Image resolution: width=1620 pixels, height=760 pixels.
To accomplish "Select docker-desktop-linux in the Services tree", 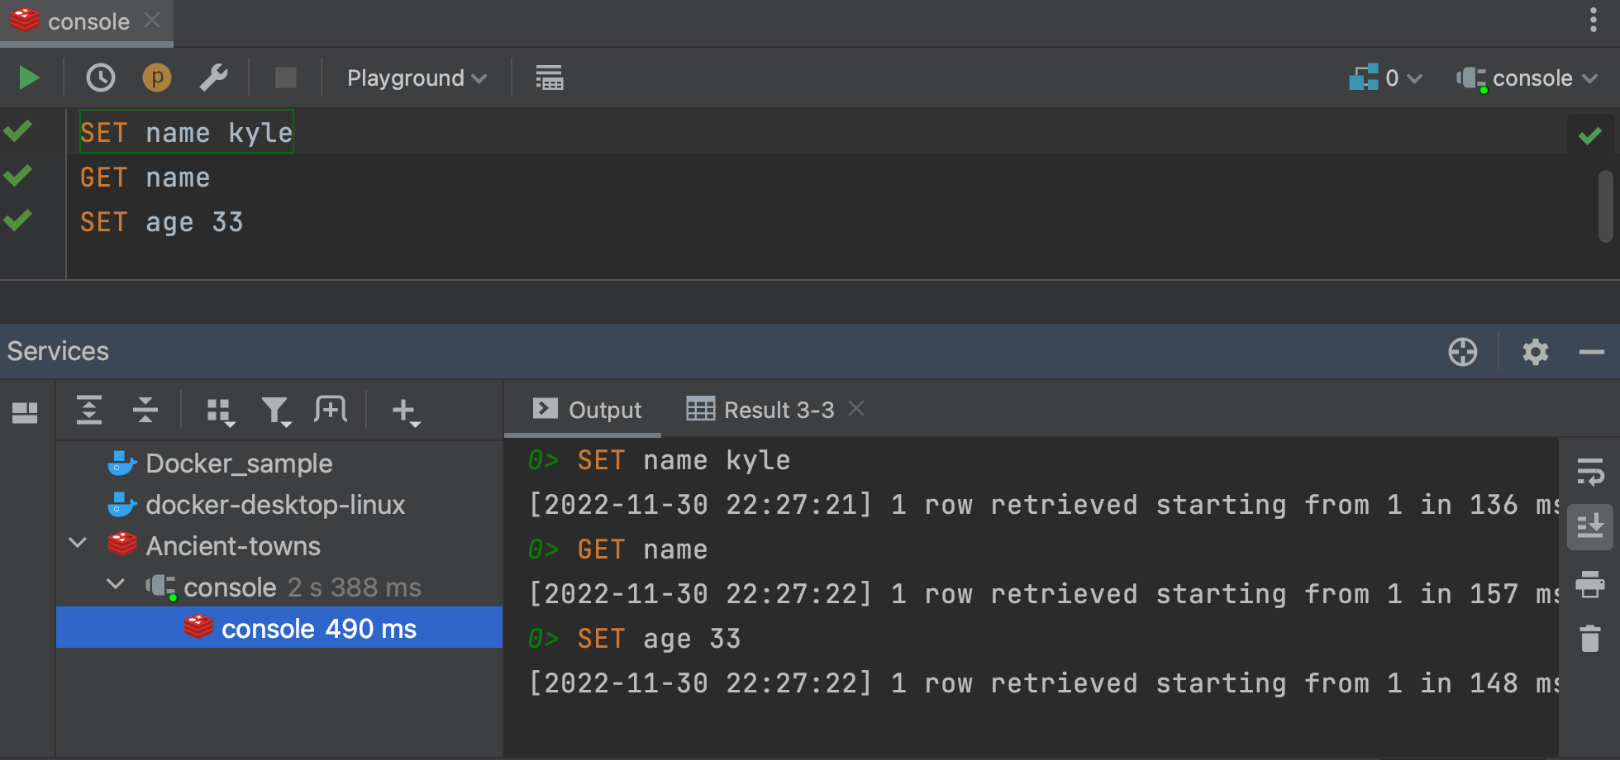I will (275, 505).
